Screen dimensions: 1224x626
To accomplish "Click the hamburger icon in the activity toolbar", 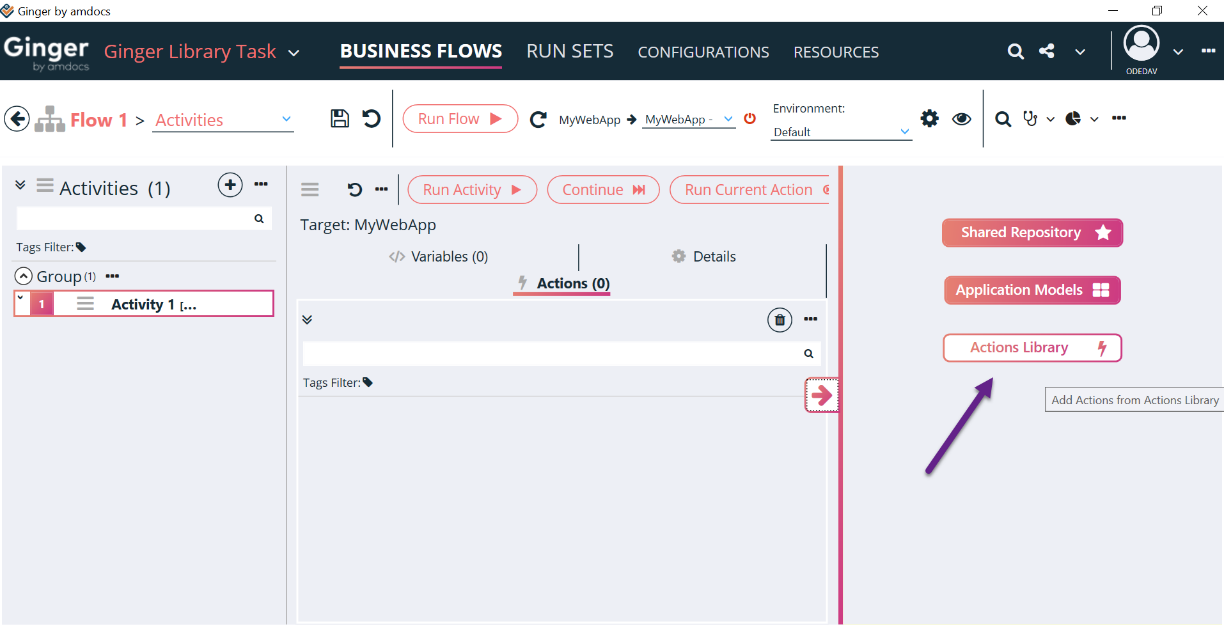I will pos(310,190).
